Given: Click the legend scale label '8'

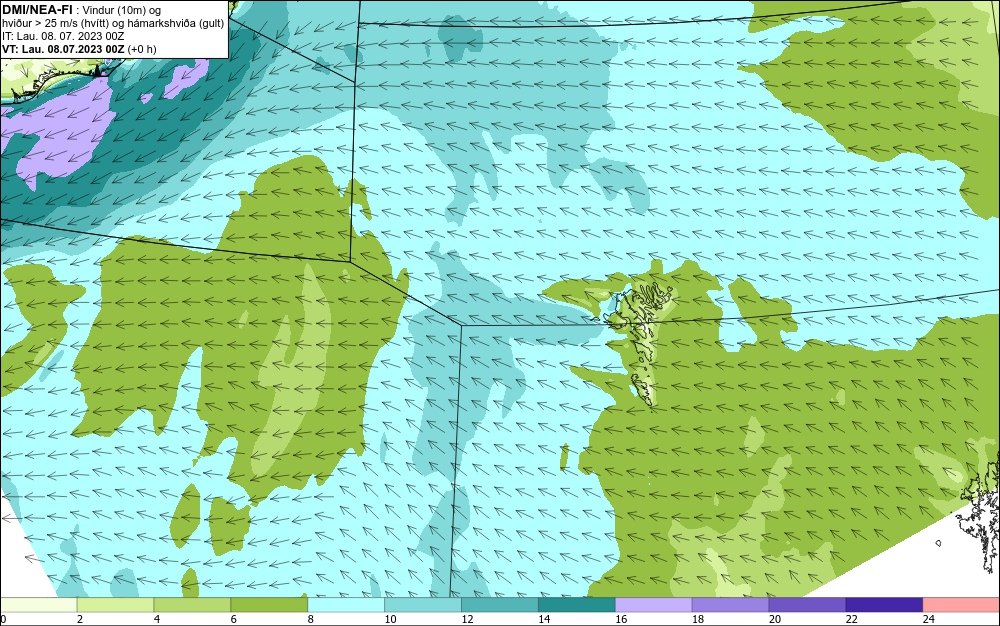Looking at the screenshot, I should (311, 619).
